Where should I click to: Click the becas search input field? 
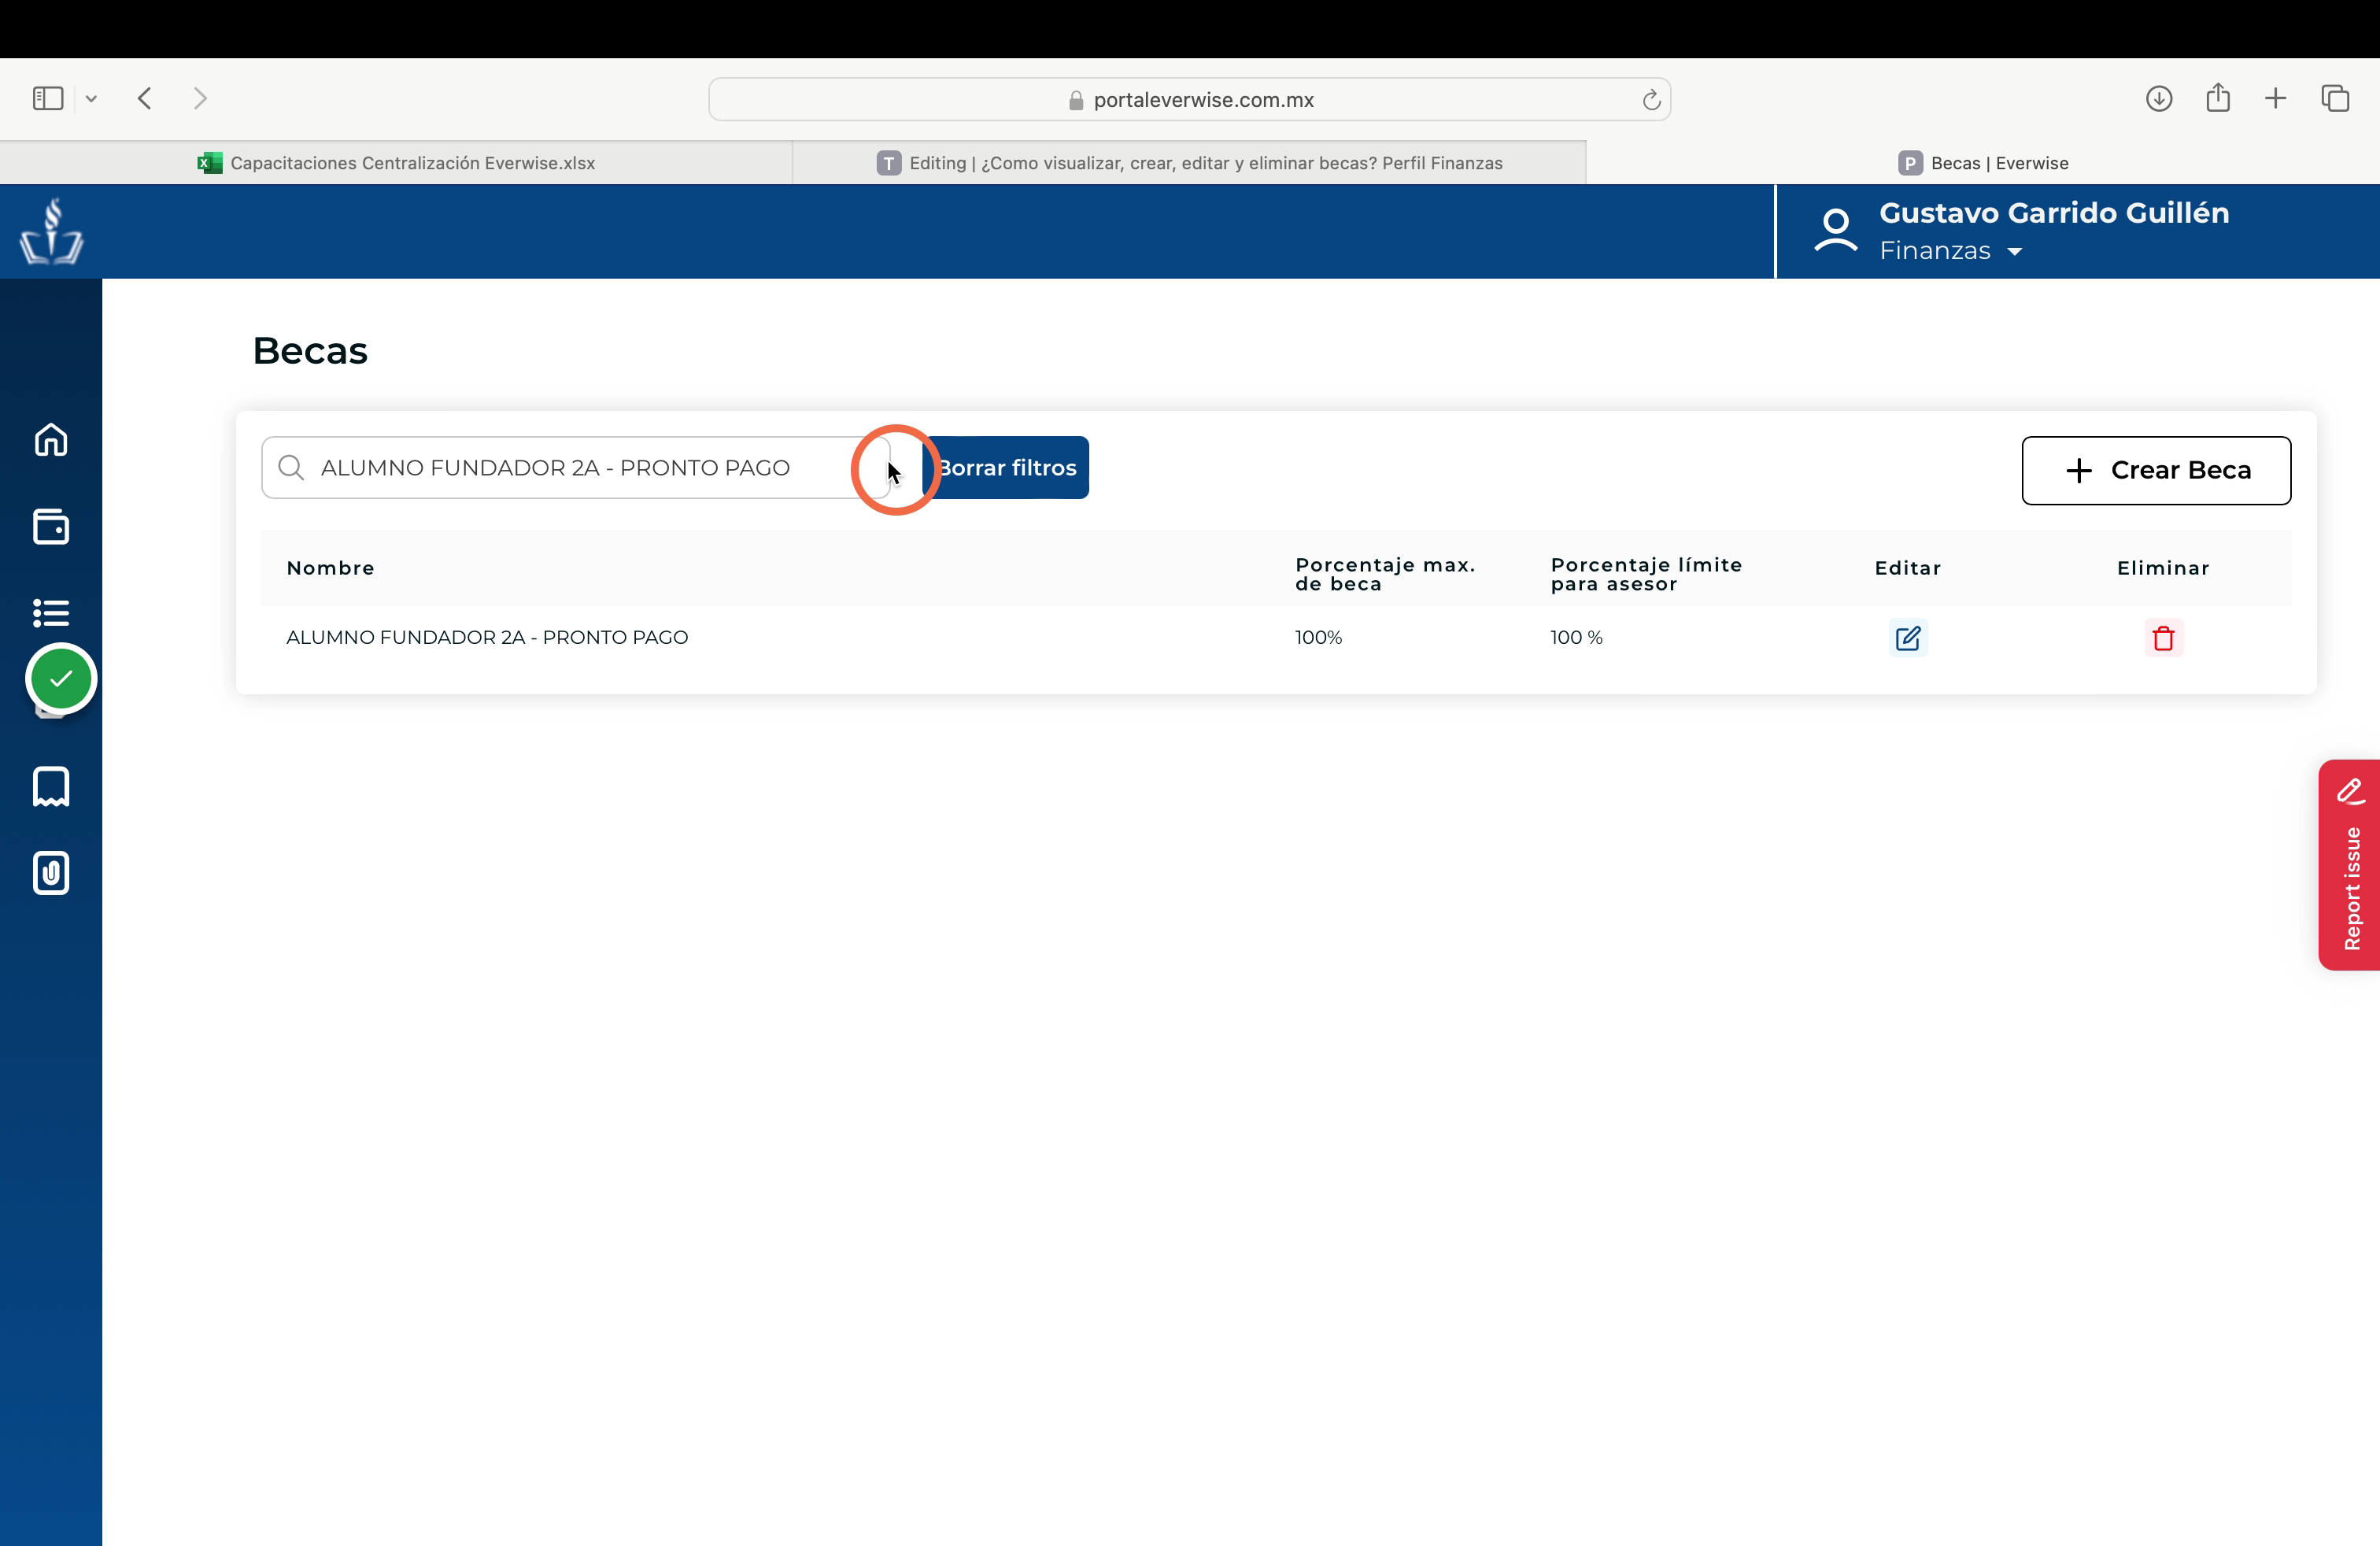[x=575, y=467]
